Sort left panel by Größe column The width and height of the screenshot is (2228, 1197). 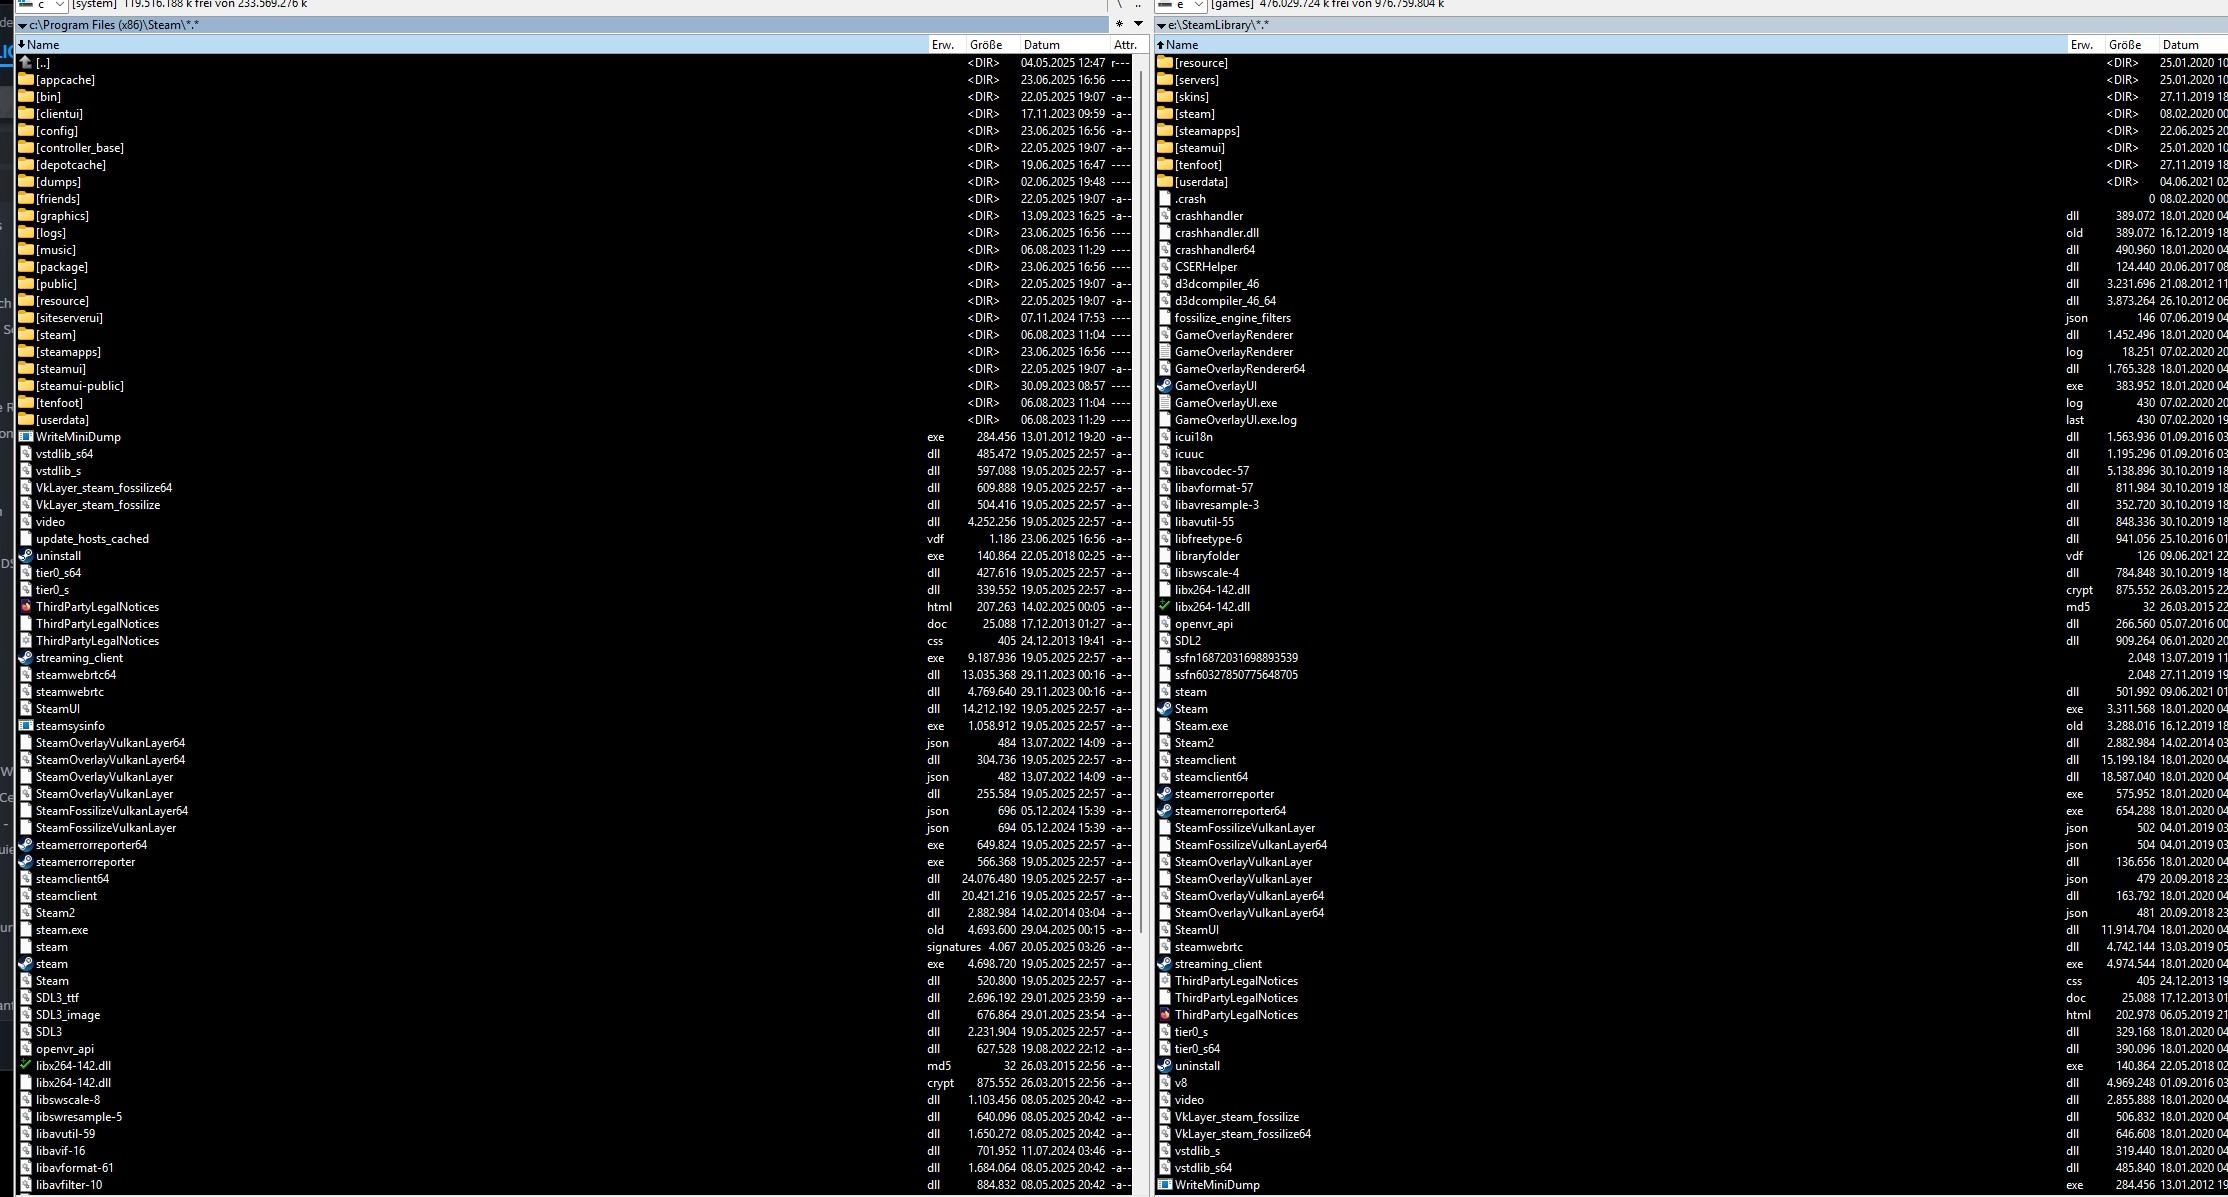tap(986, 45)
